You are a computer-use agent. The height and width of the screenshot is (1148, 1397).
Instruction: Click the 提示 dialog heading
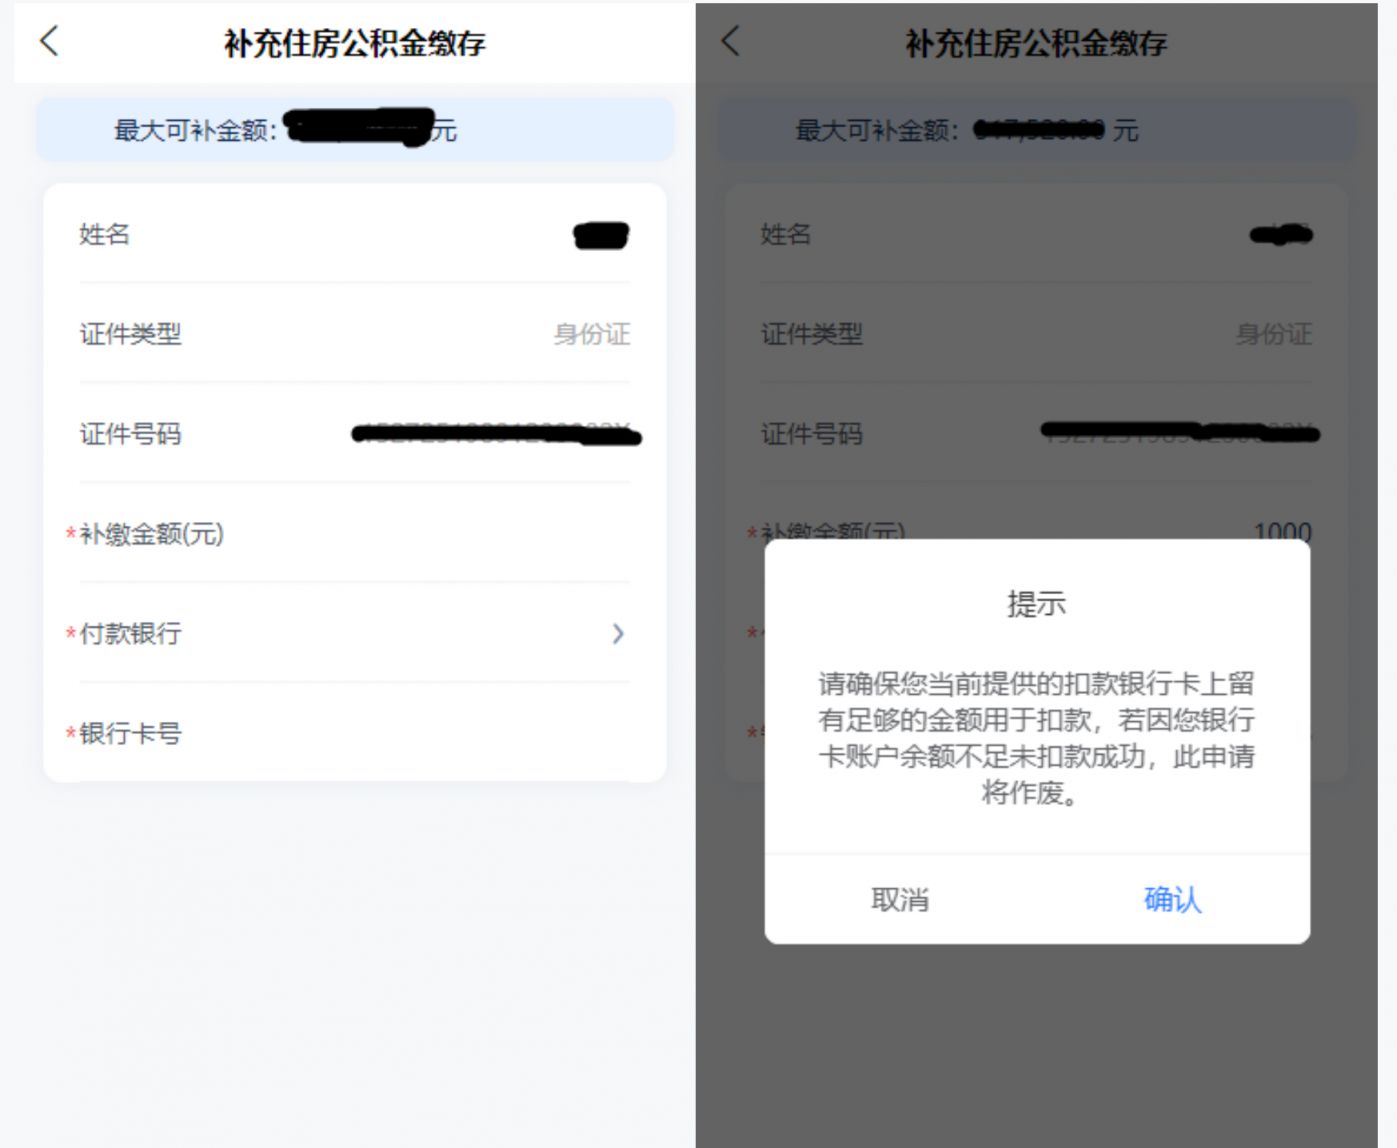click(x=1036, y=604)
